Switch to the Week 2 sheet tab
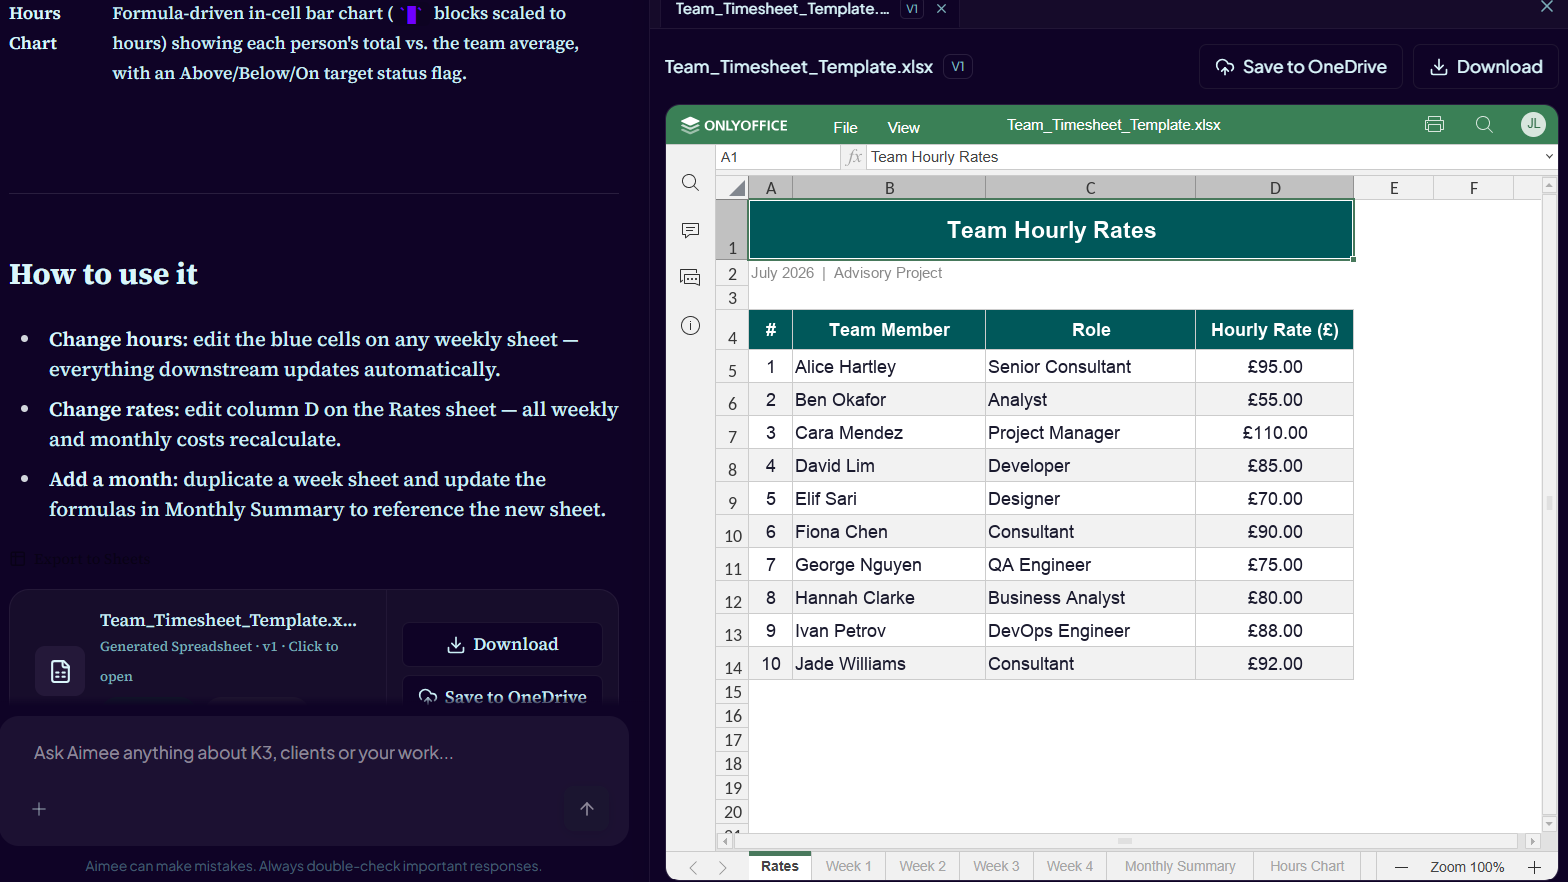This screenshot has height=882, width=1568. pos(922,866)
